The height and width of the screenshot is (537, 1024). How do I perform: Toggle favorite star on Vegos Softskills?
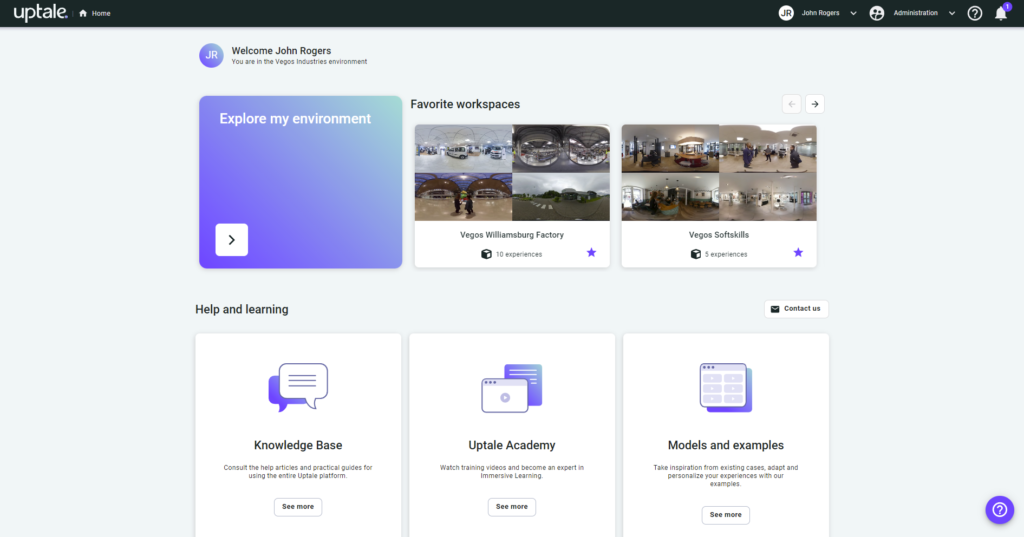click(x=798, y=253)
